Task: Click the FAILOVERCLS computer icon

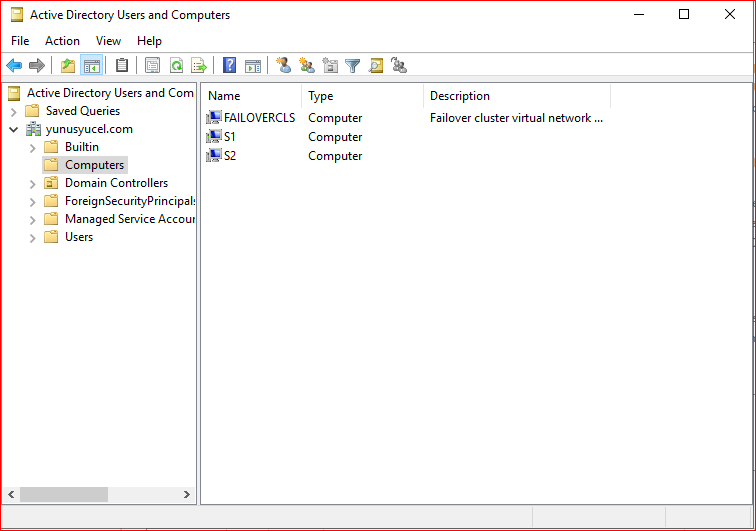Action: (214, 118)
